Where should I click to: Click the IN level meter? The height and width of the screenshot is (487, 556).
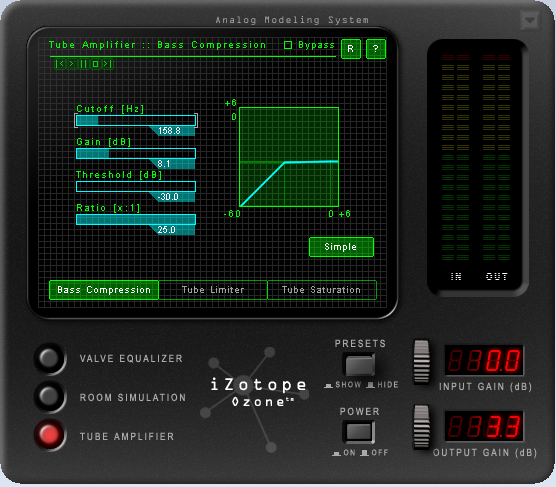[456, 158]
